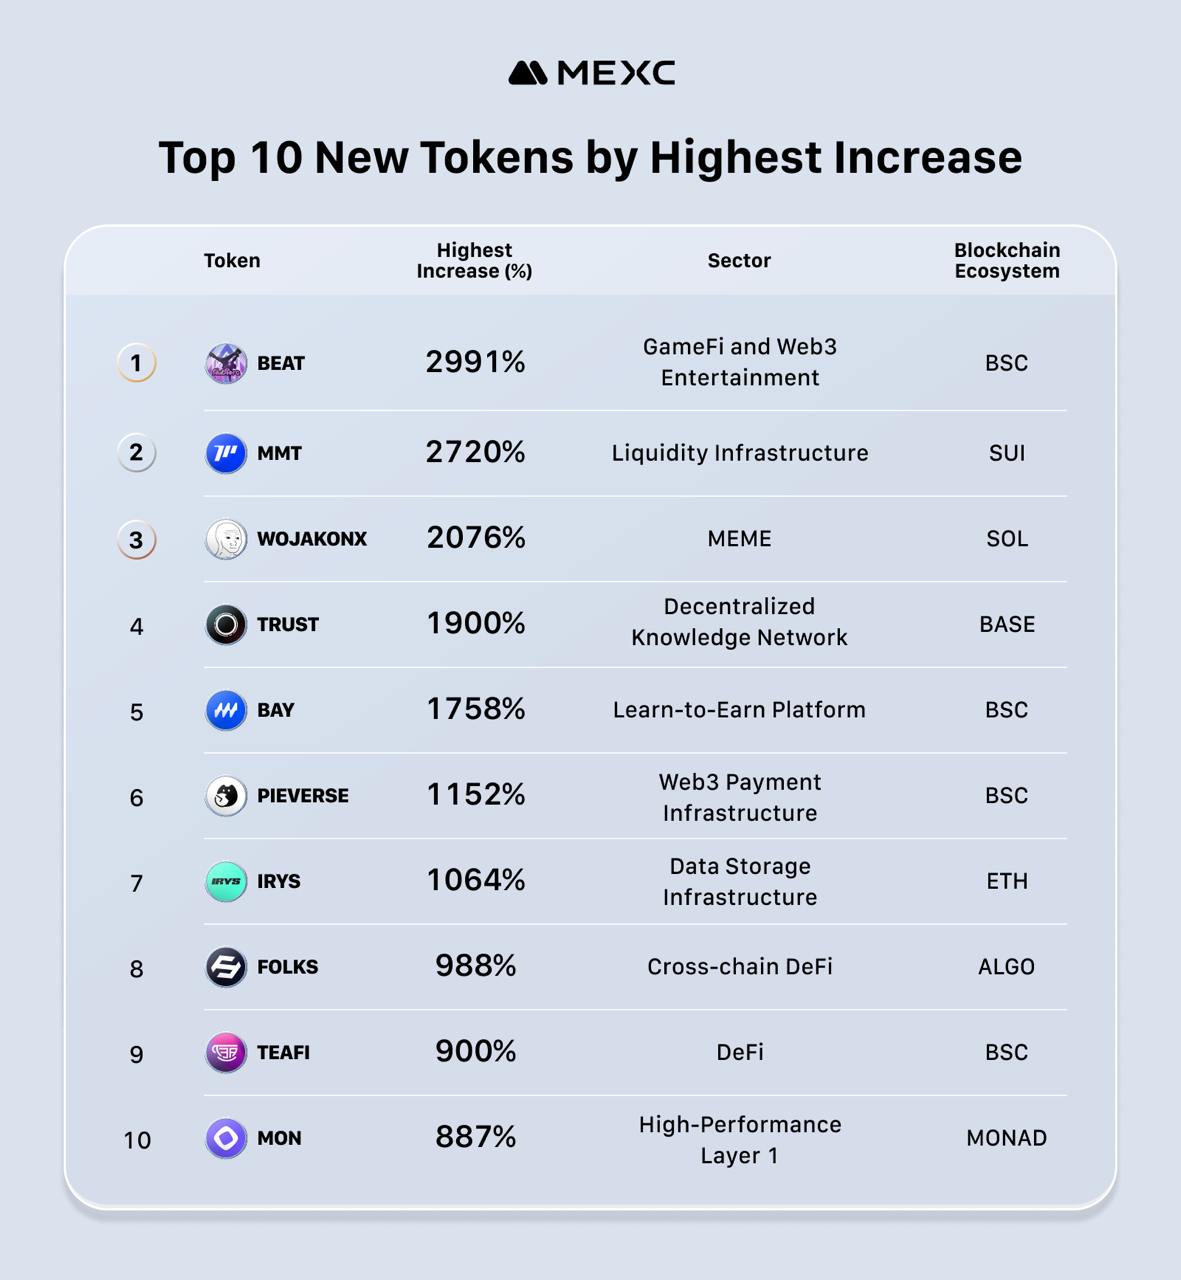Viewport: 1181px width, 1280px height.
Task: Click the BAY token icon
Action: (226, 711)
